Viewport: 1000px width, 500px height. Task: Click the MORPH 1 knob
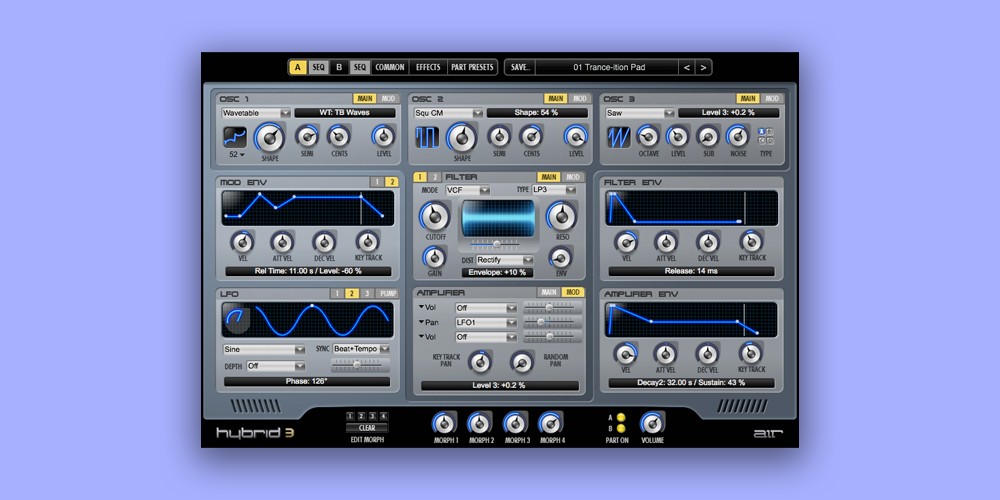[x=444, y=422]
